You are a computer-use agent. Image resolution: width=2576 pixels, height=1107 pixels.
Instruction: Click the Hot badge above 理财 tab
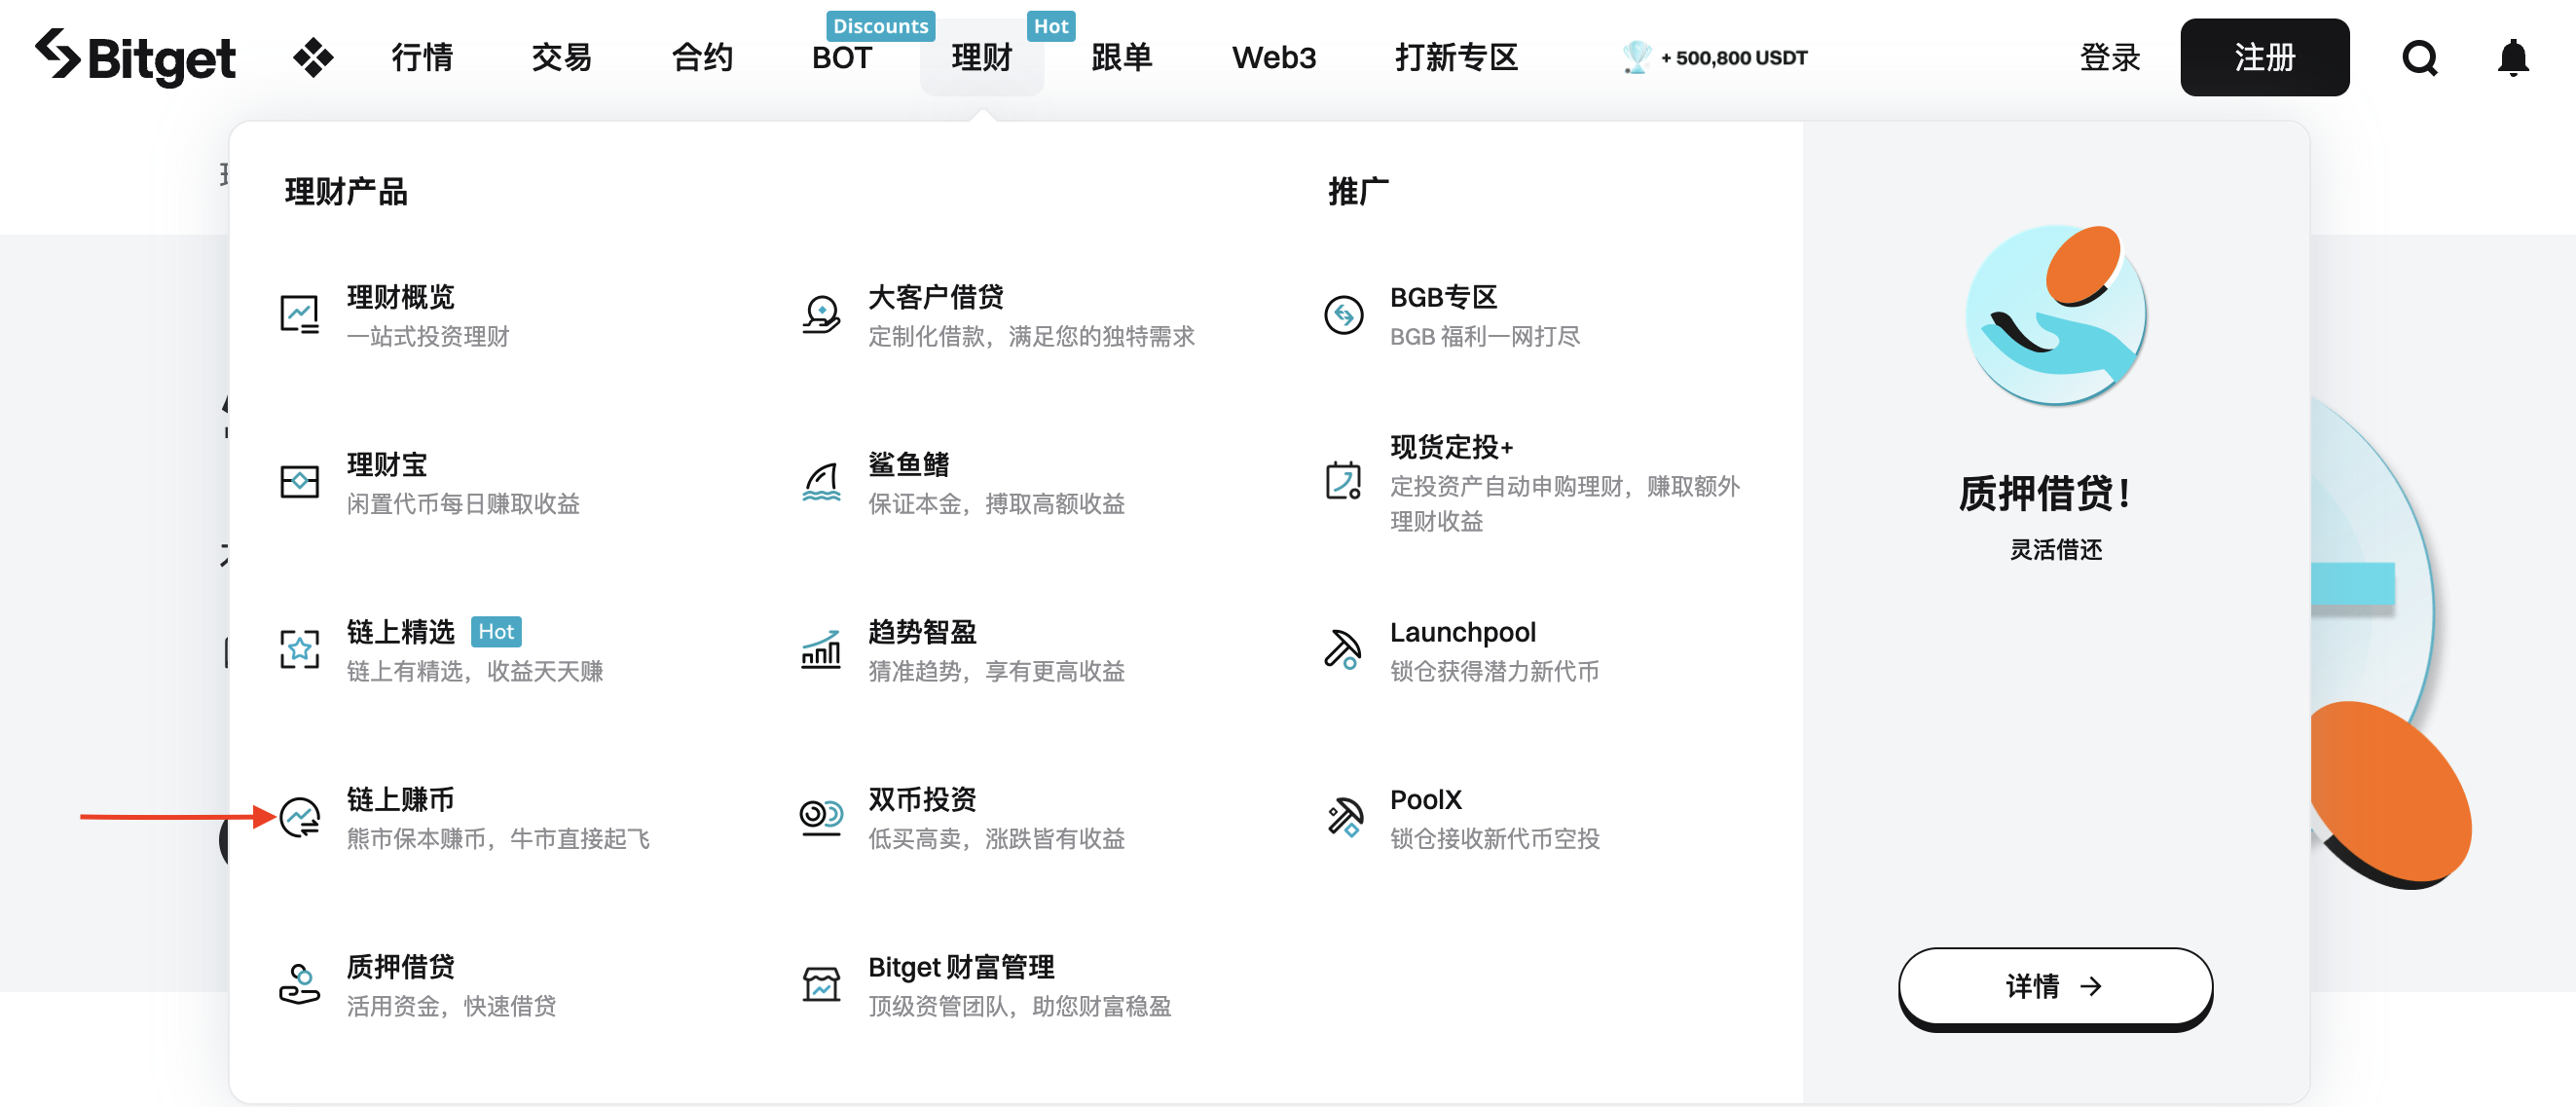[1051, 26]
